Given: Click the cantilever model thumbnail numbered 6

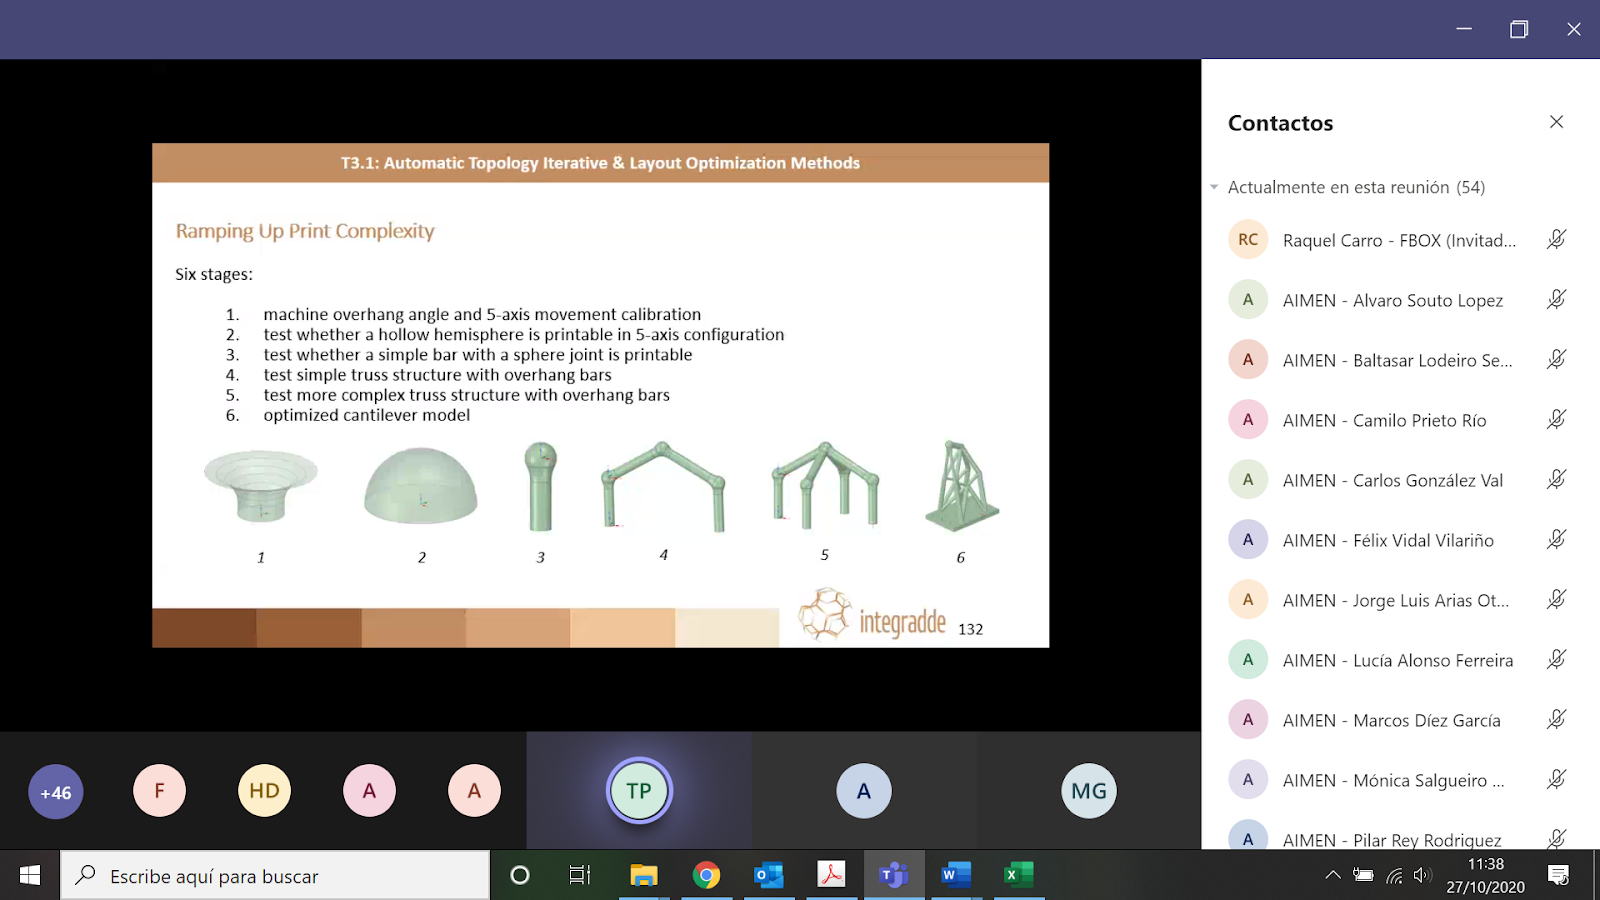Looking at the screenshot, I should coord(961,487).
